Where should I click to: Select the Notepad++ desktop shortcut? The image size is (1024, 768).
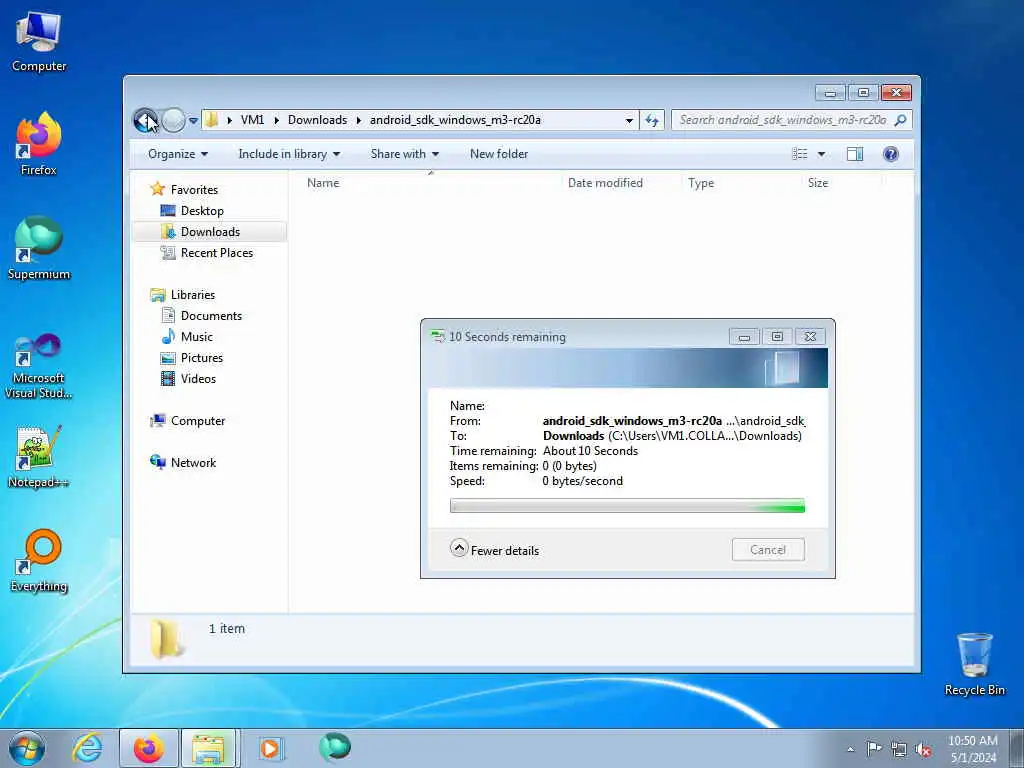pos(39,457)
